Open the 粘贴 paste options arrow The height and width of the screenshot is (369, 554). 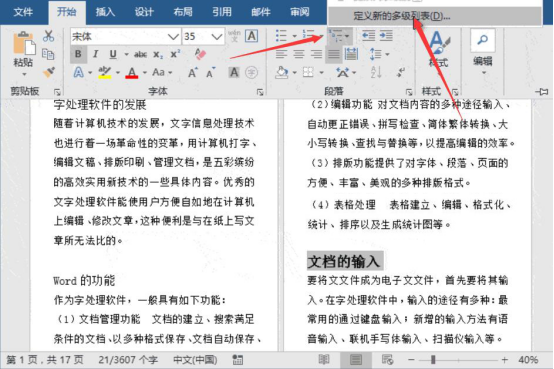click(24, 74)
